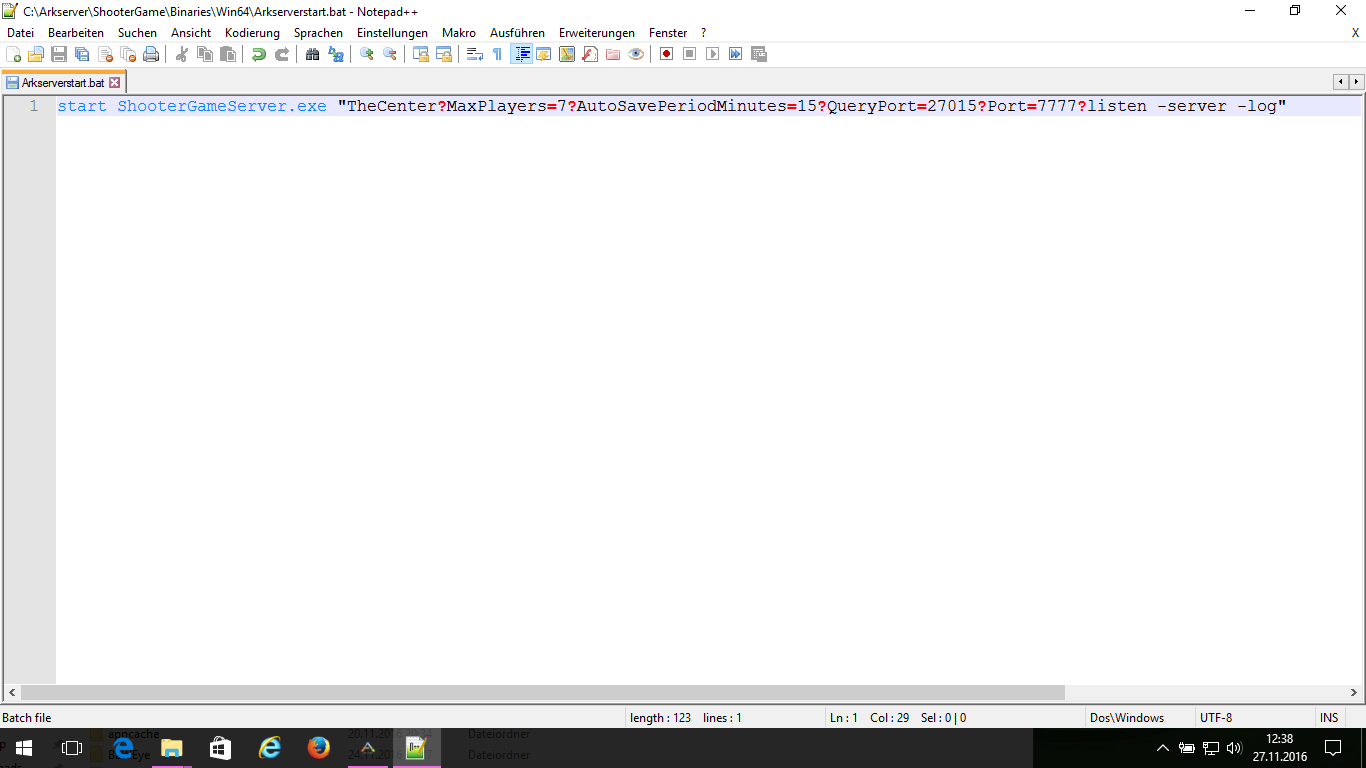Open the Datei menu
Image resolution: width=1366 pixels, height=768 pixels.
[20, 33]
